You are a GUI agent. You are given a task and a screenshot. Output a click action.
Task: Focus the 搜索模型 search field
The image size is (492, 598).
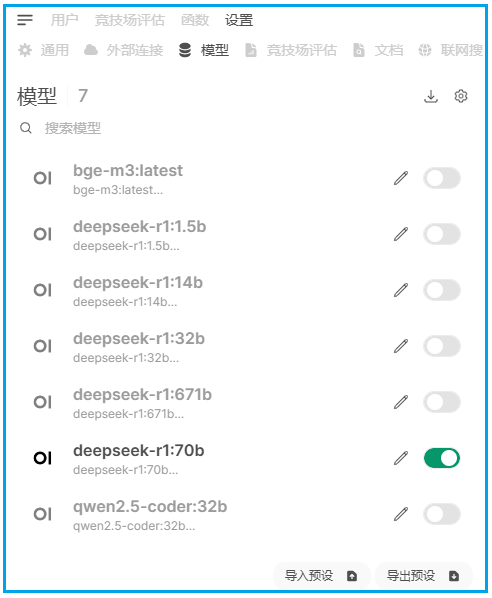coord(244,128)
